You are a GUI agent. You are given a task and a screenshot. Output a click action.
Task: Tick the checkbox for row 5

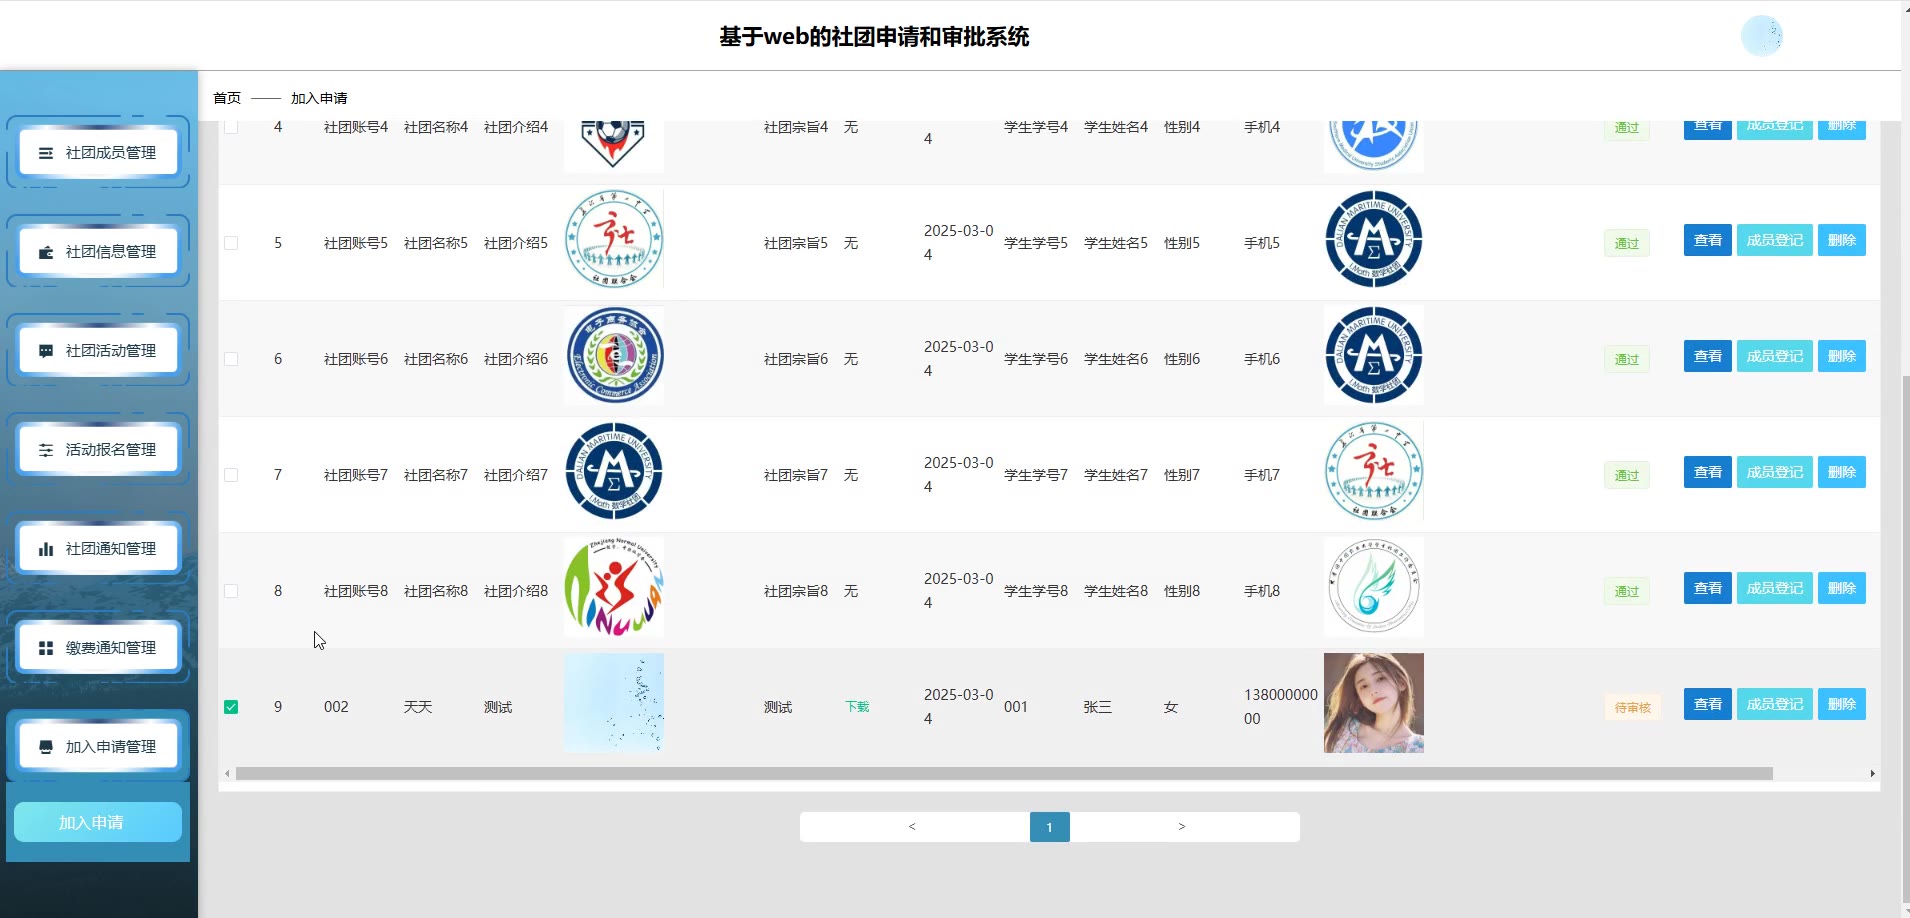[x=231, y=243]
